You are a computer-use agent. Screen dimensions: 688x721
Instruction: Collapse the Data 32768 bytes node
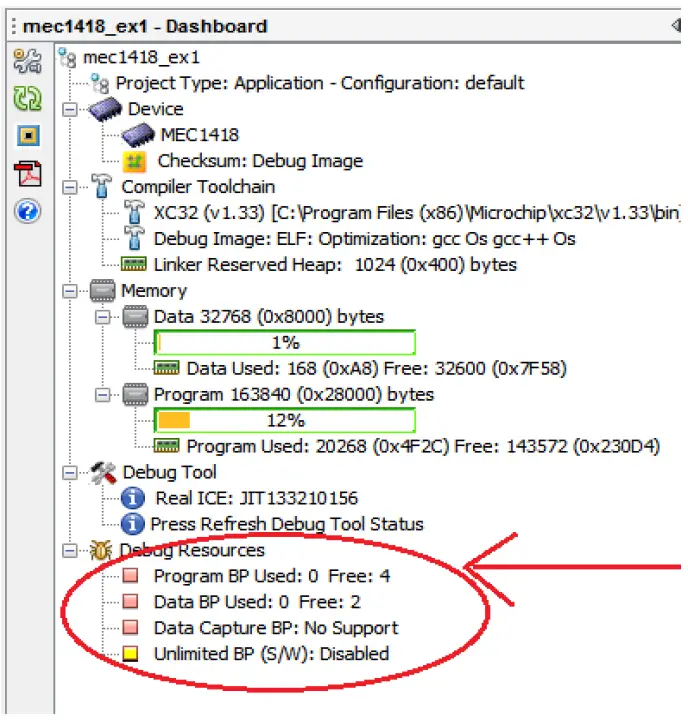click(x=102, y=317)
